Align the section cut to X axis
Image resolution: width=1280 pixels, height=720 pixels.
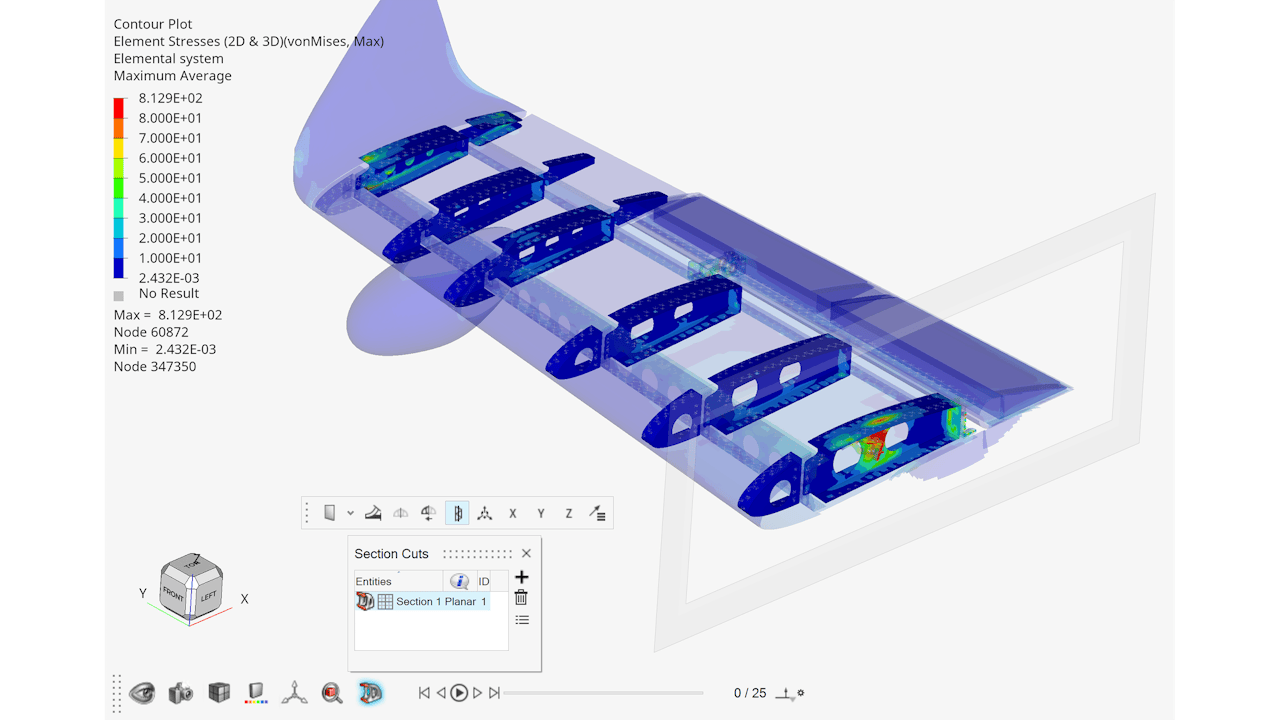pos(513,513)
